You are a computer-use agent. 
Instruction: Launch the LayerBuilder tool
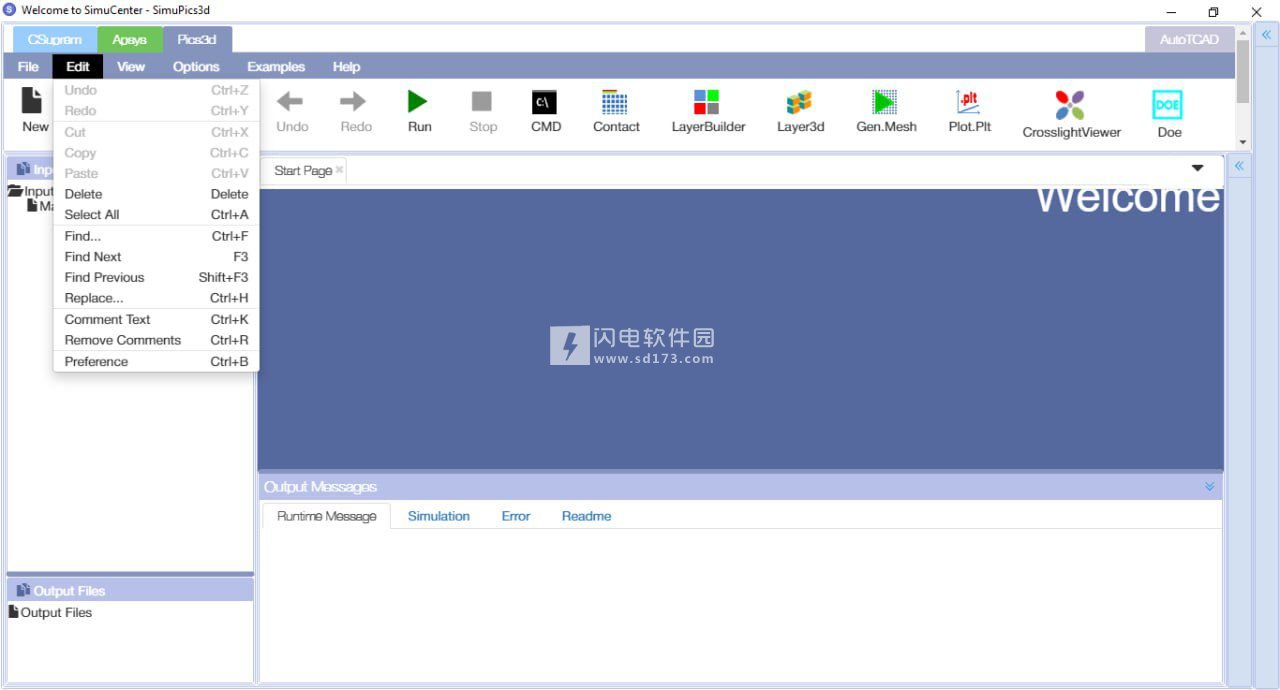pos(707,103)
